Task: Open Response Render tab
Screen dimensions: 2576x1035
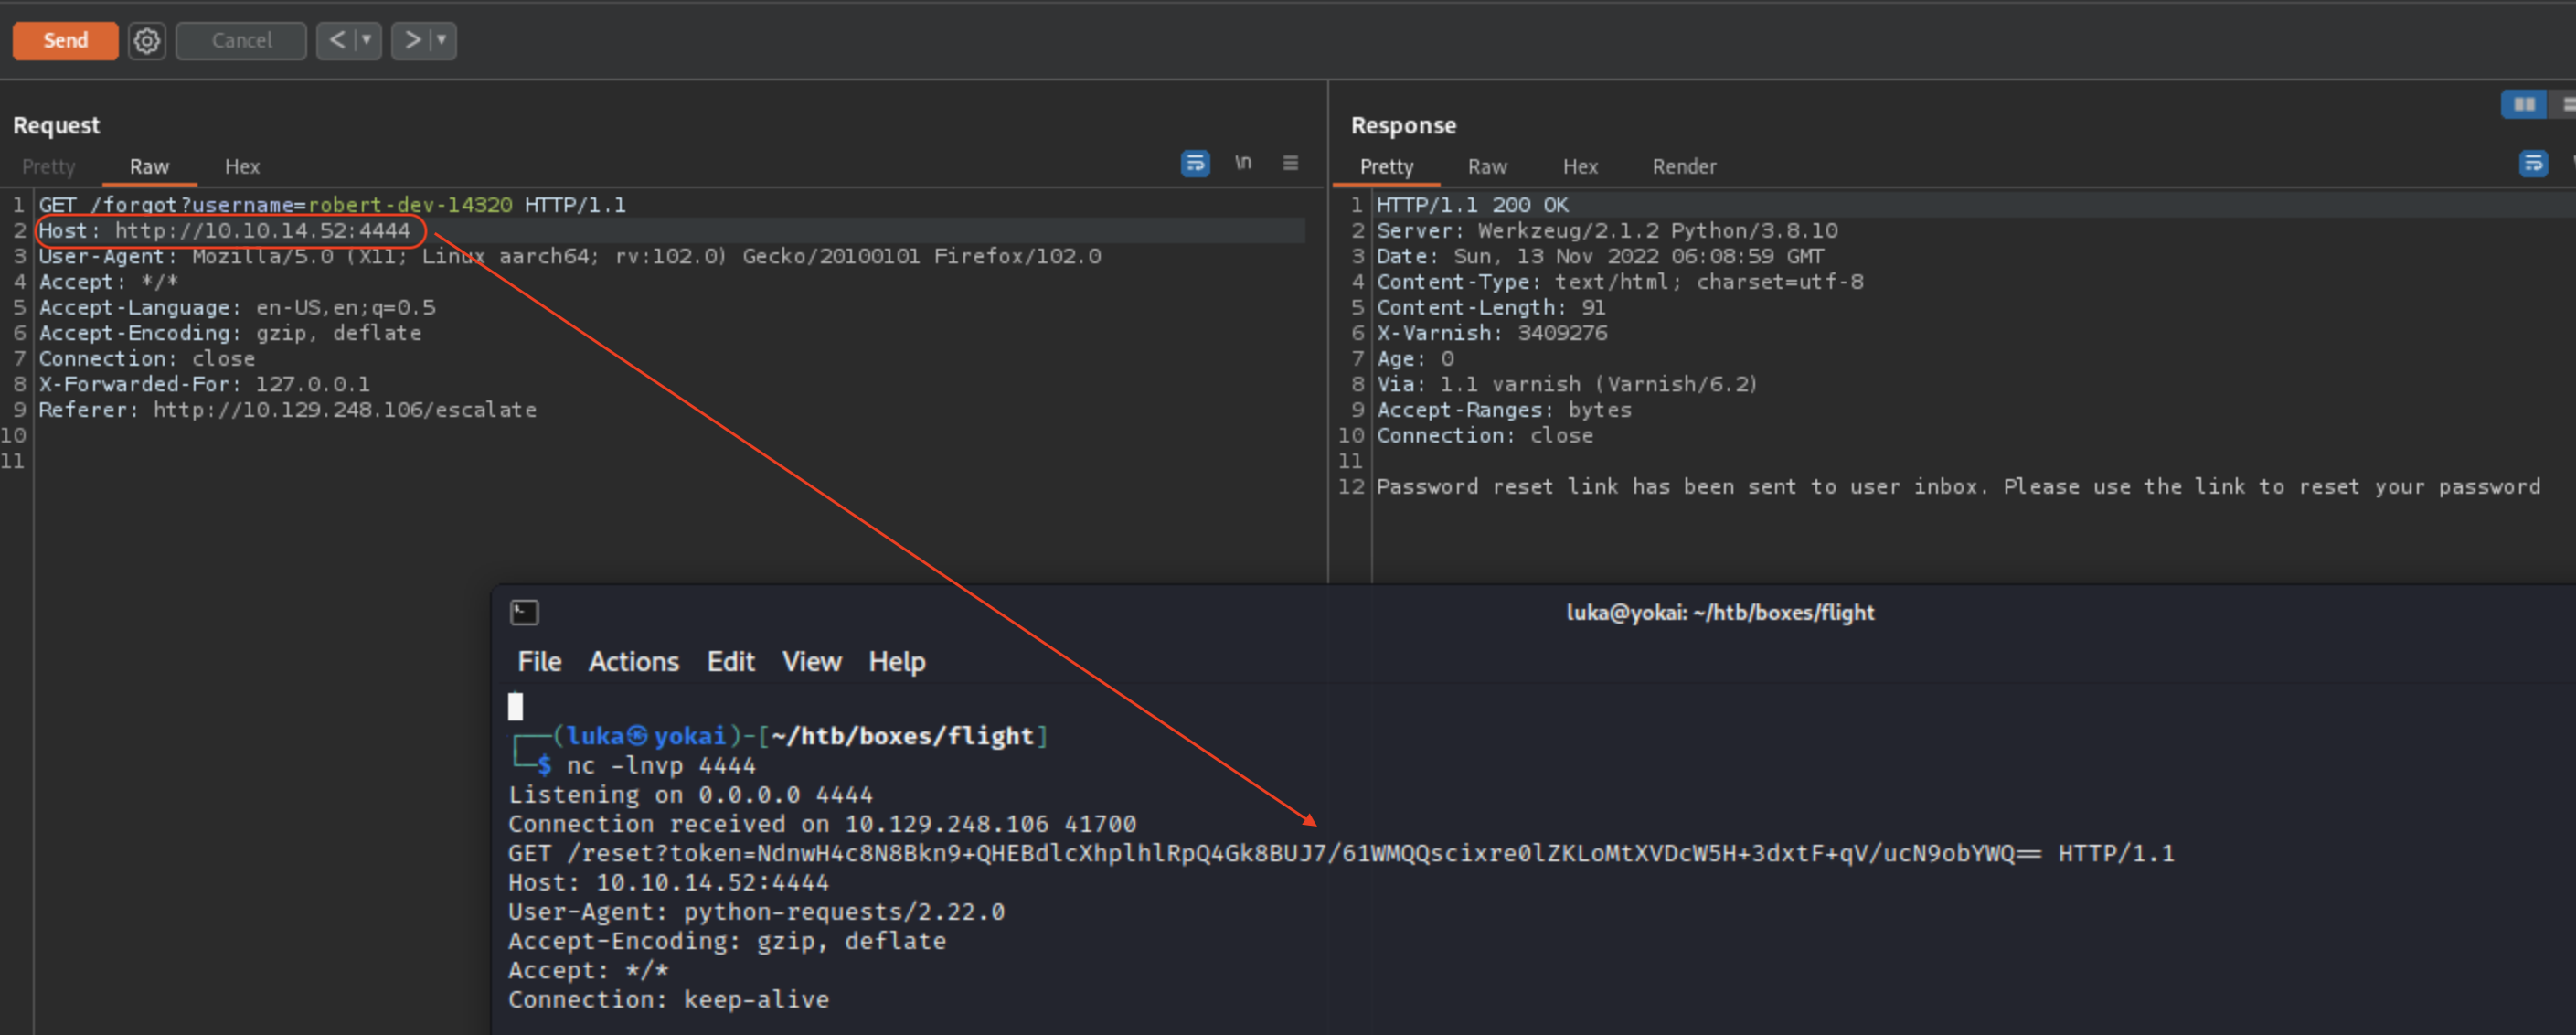Action: tap(1683, 167)
